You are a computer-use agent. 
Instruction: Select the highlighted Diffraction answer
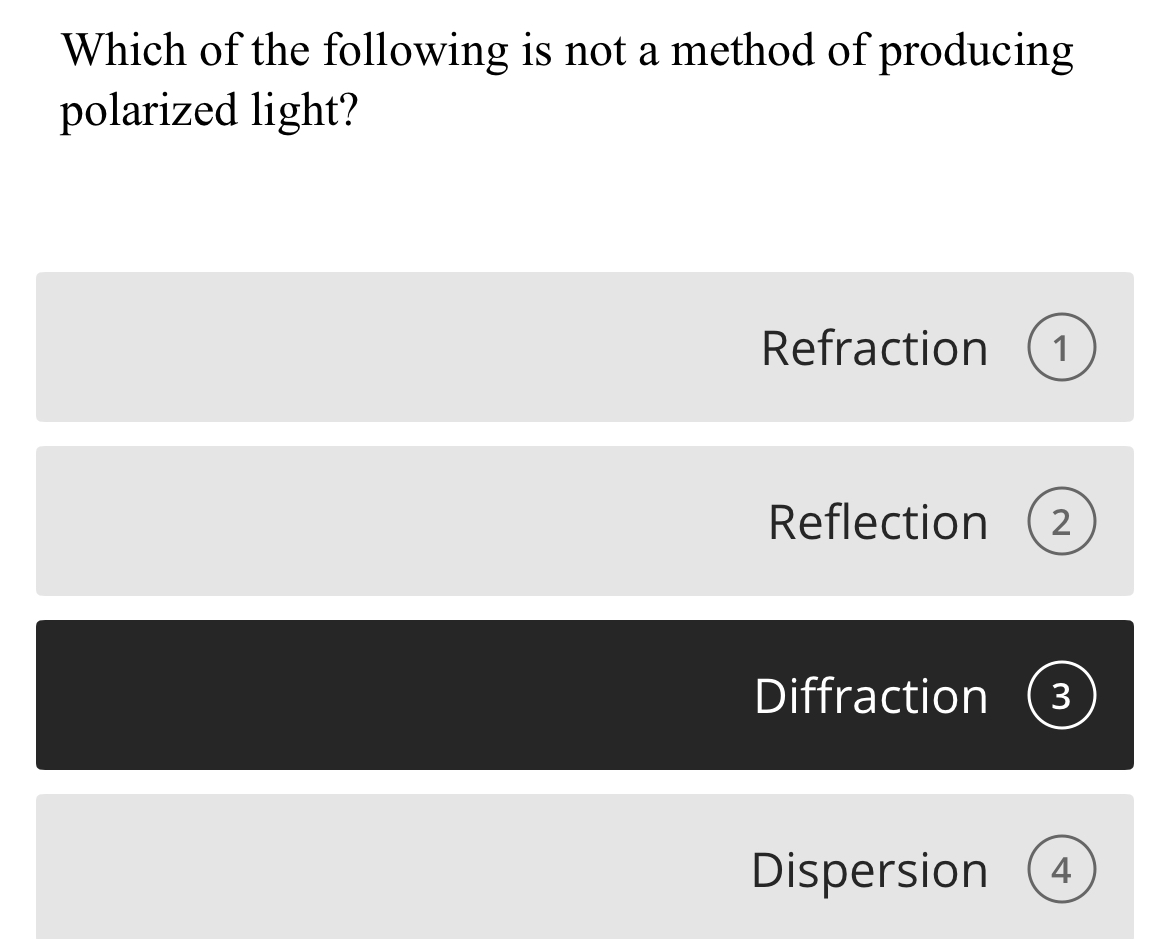[x=585, y=694]
